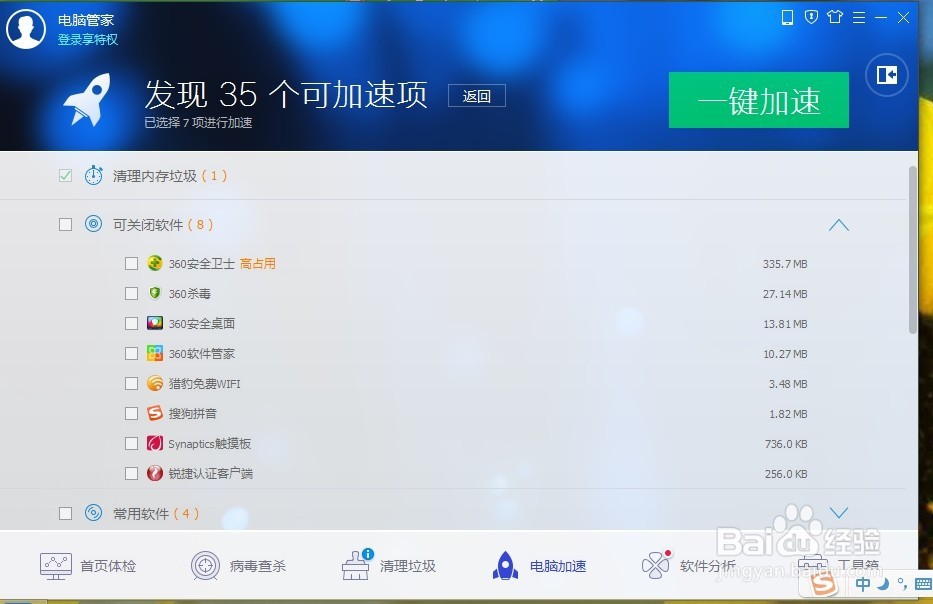Click the shield privacy icon in the titlebar
The width and height of the screenshot is (933, 604).
pyautogui.click(x=810, y=17)
